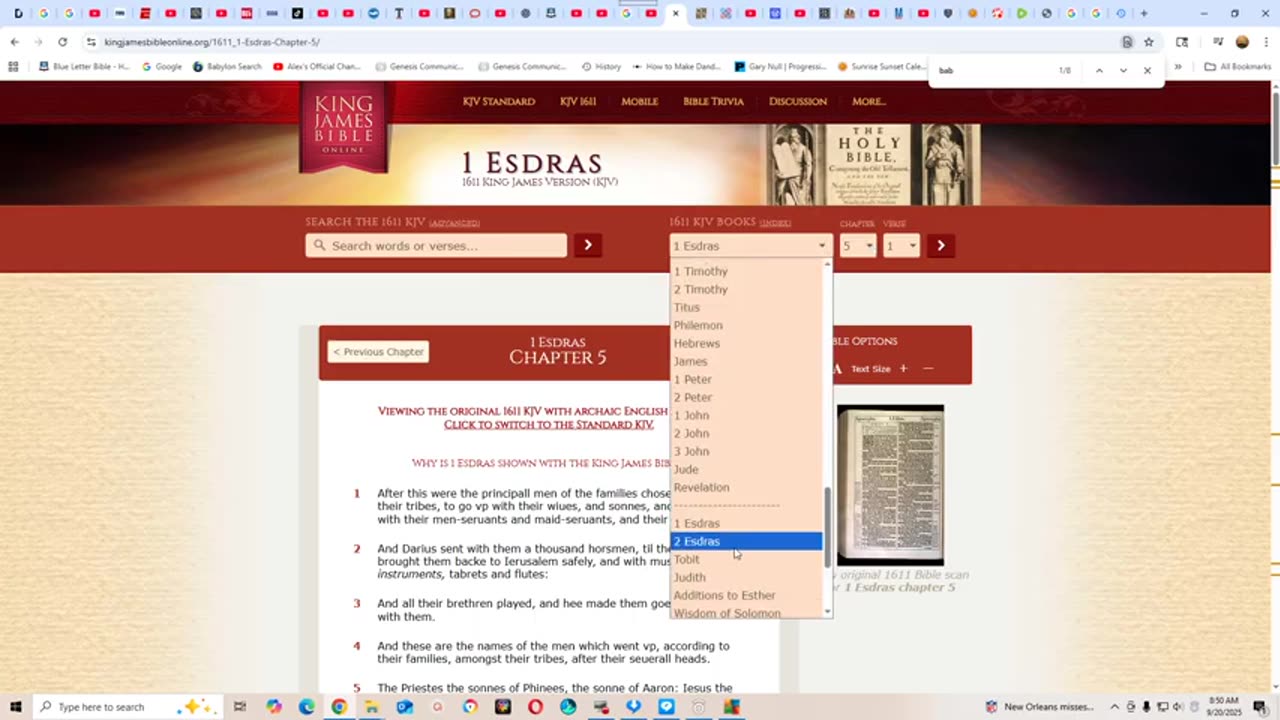Open File Explorer from the taskbar
Image resolution: width=1280 pixels, height=720 pixels.
coord(371,707)
